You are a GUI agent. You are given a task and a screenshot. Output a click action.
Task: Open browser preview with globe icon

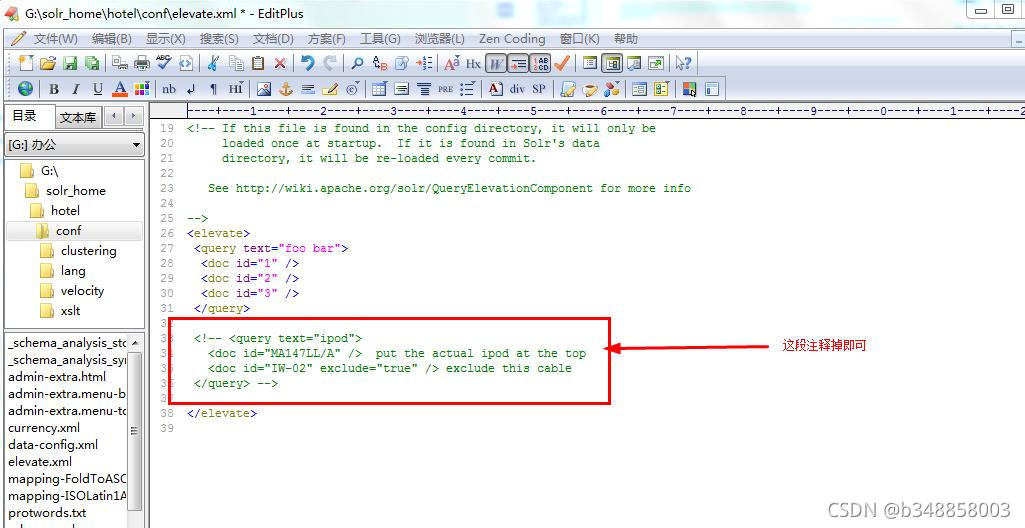click(x=25, y=89)
